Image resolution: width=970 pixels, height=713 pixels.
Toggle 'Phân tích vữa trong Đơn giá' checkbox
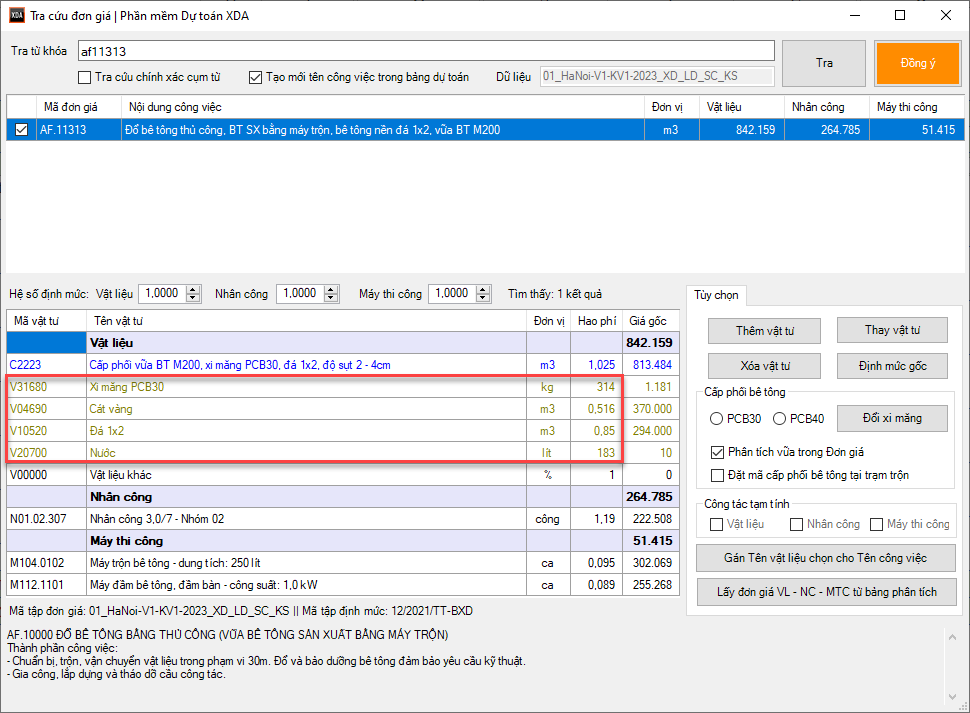tap(717, 453)
